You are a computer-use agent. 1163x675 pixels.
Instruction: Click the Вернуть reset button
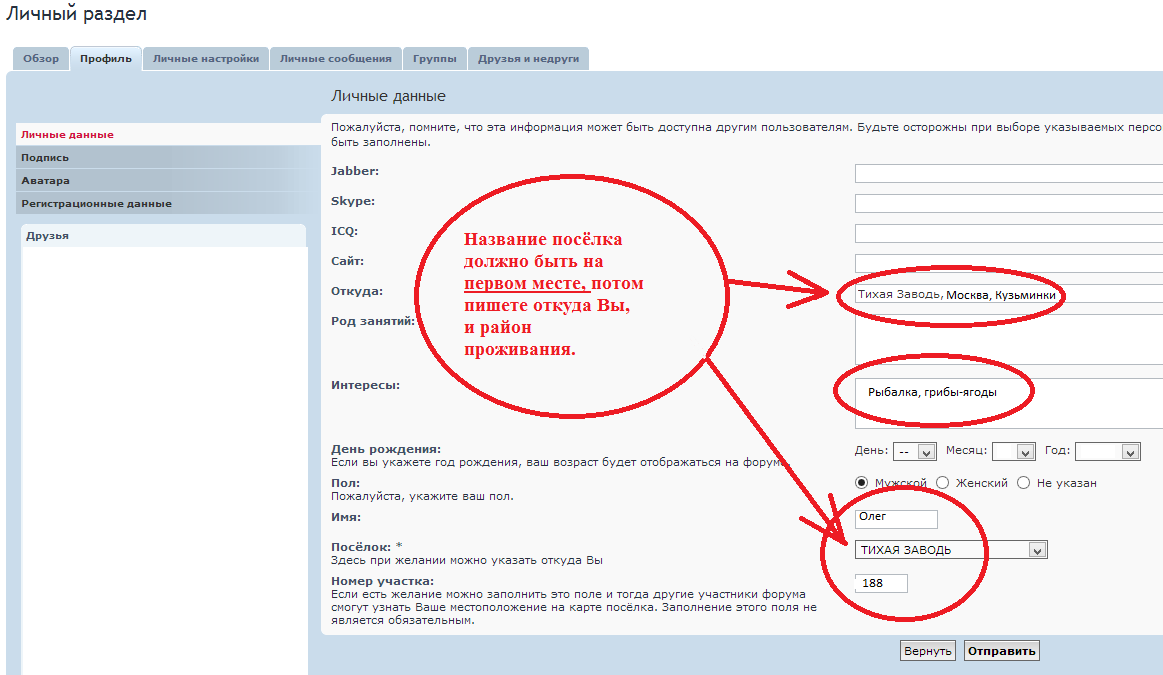click(928, 651)
